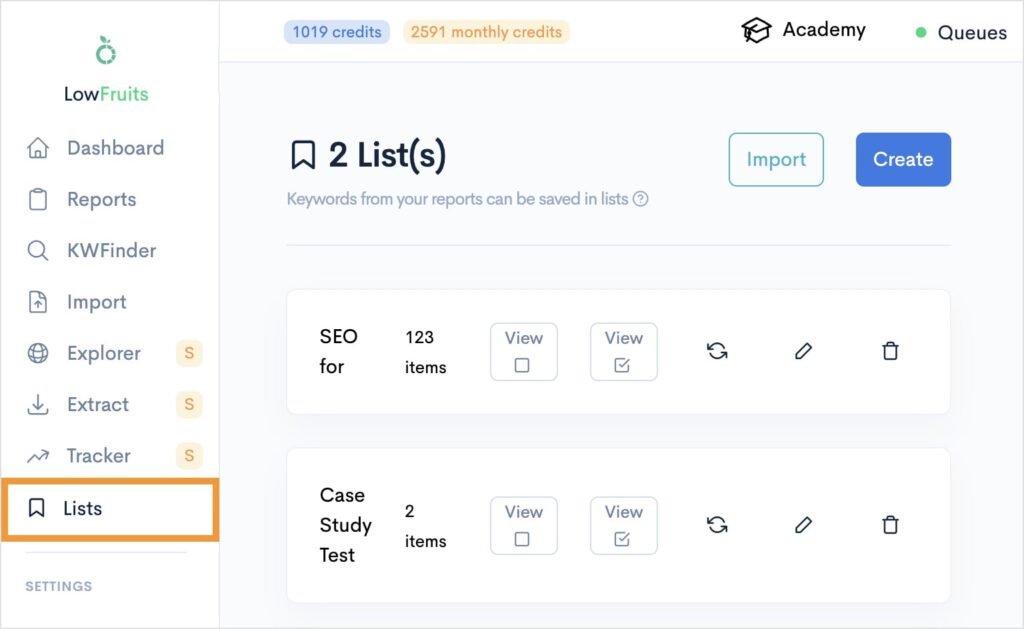Screen dimensions: 1024x629
Task: Delete the "Case Study Test" list via trash icon
Action: 890,525
